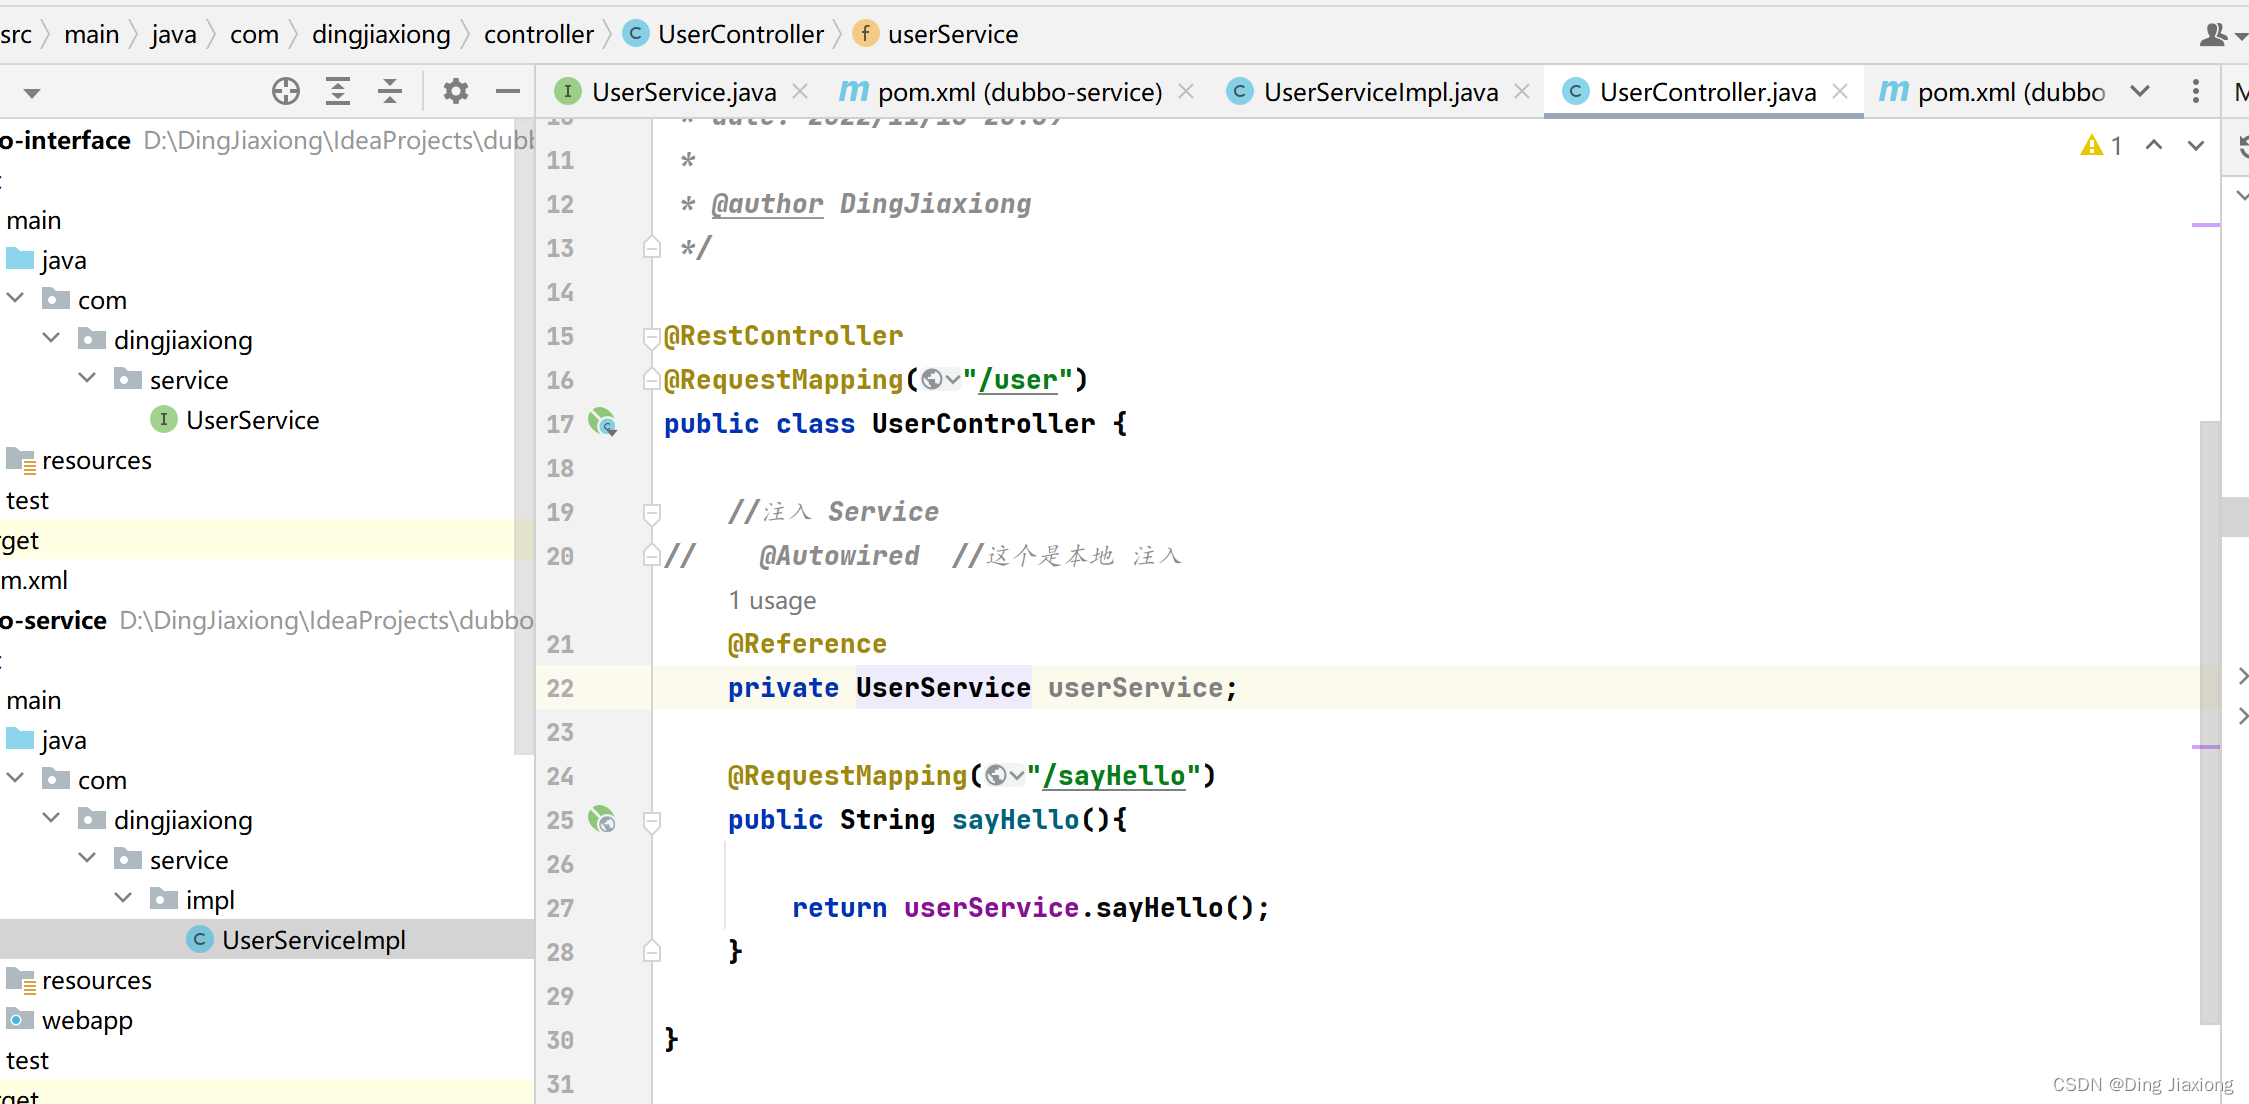This screenshot has width=2249, height=1104.
Task: Click the globe URL icon before "/sayHello"
Action: [1004, 776]
